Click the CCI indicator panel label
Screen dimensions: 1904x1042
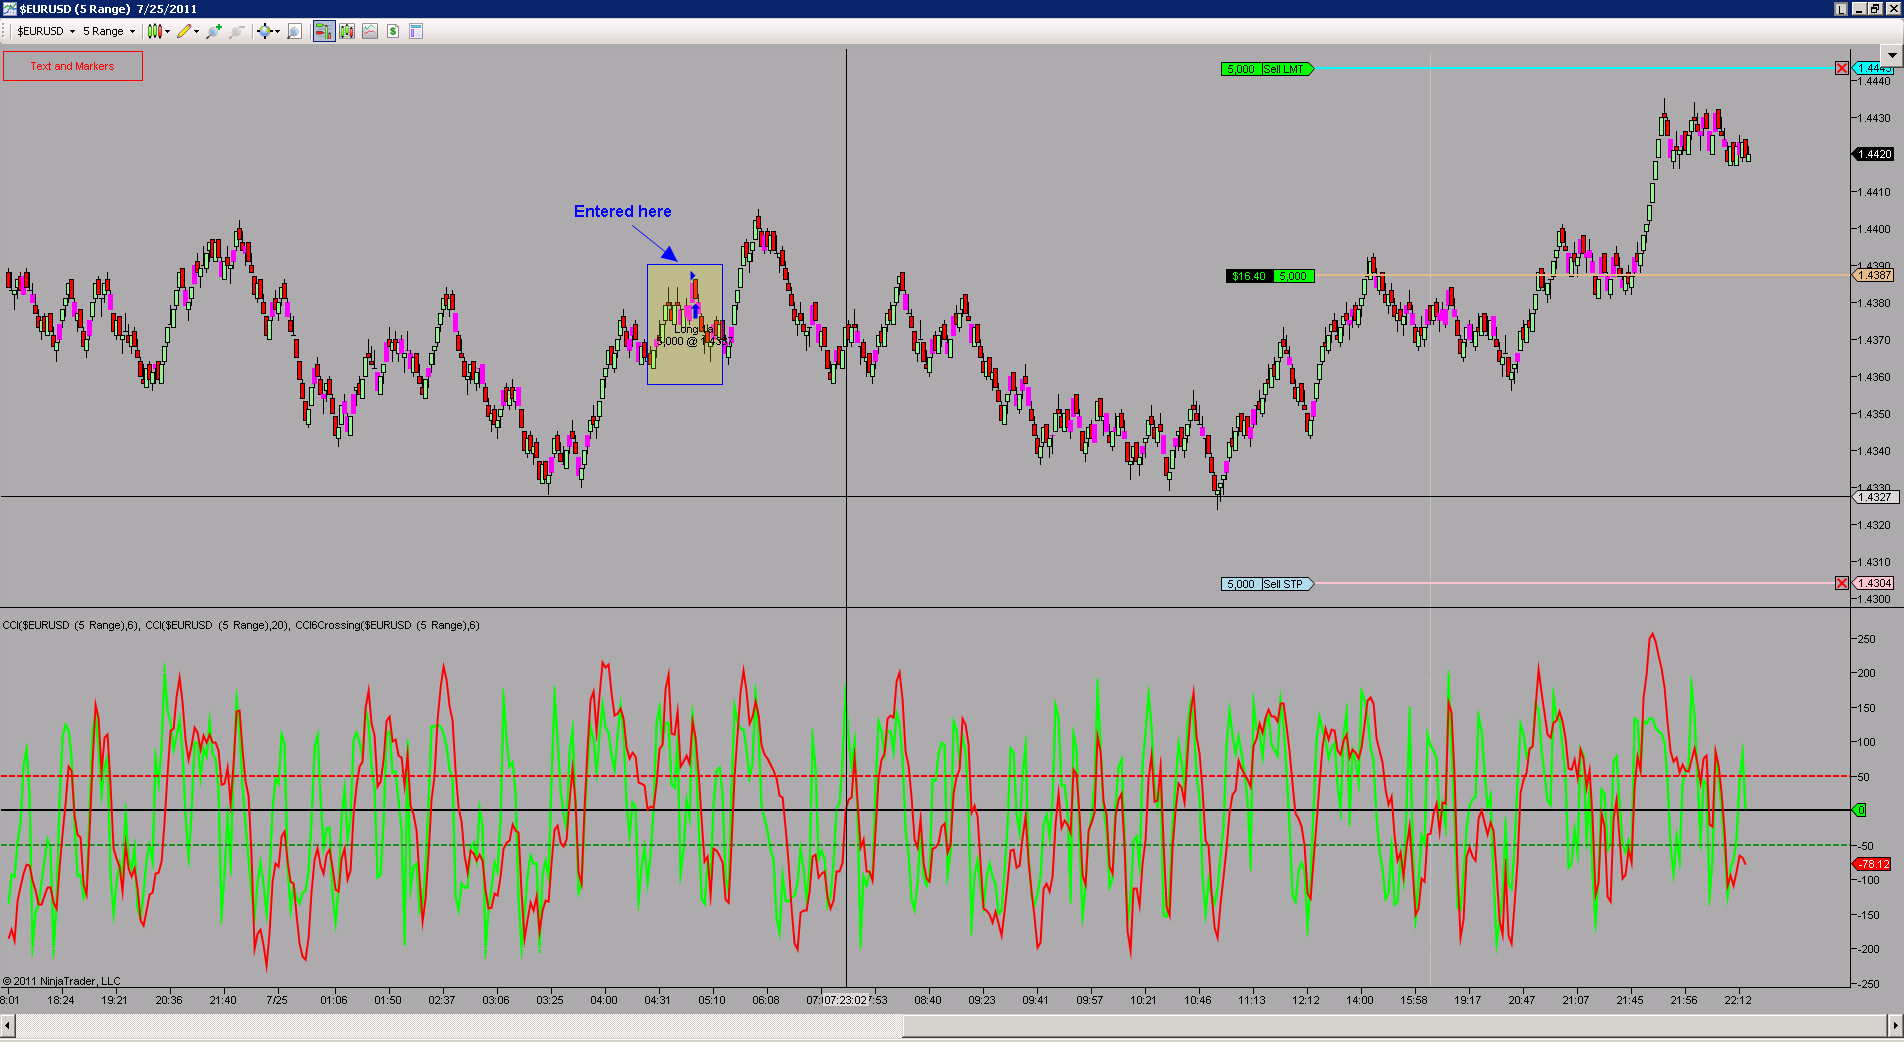point(241,625)
